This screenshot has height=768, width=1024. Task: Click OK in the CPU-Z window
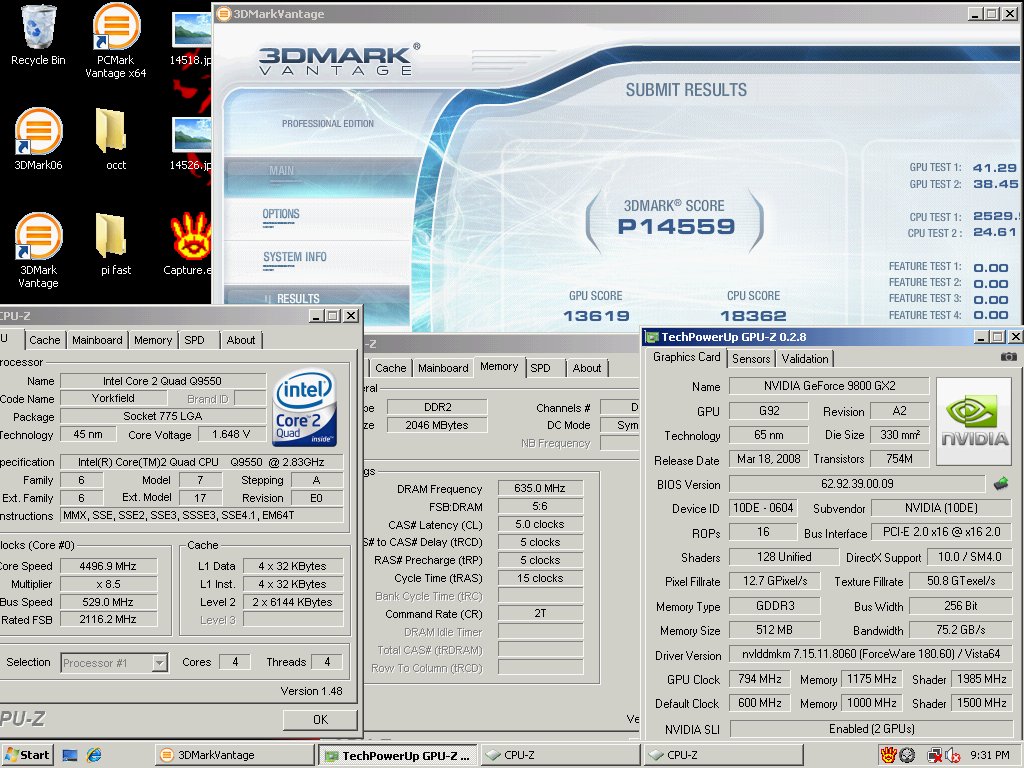coord(320,720)
